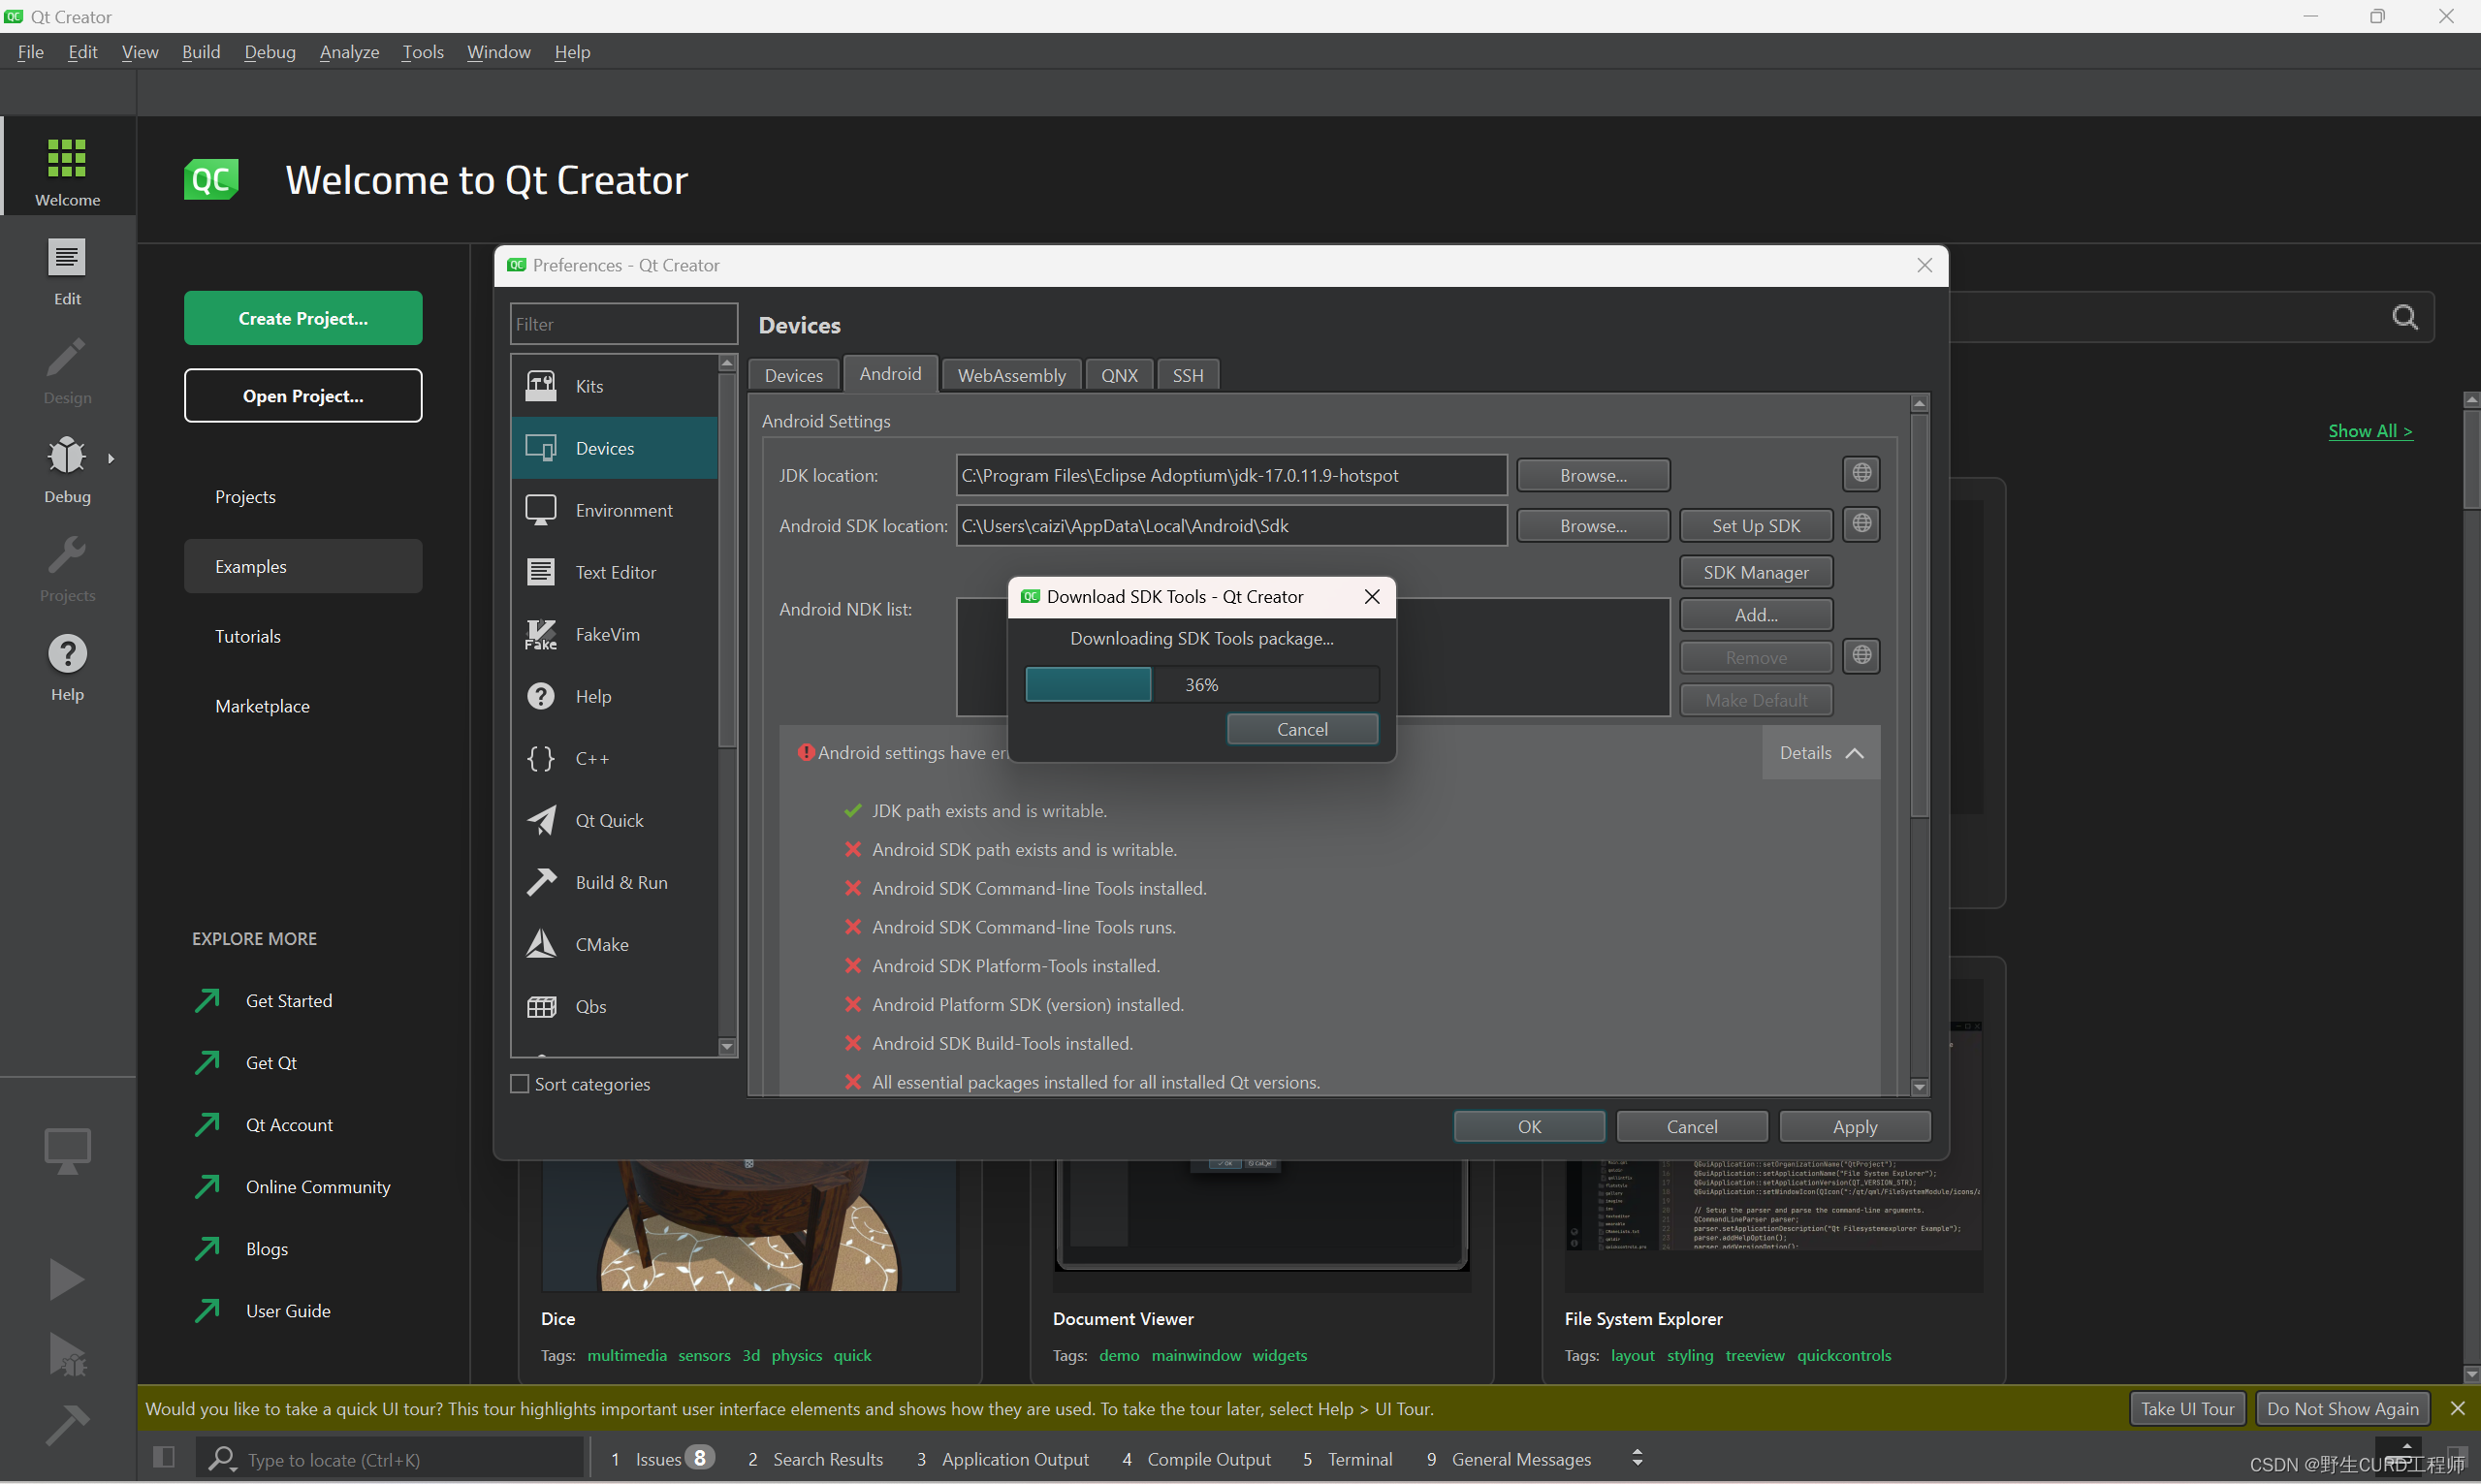Screen dimensions: 2481x1484
Task: Click Set Up SDK button
Action: coord(1756,525)
